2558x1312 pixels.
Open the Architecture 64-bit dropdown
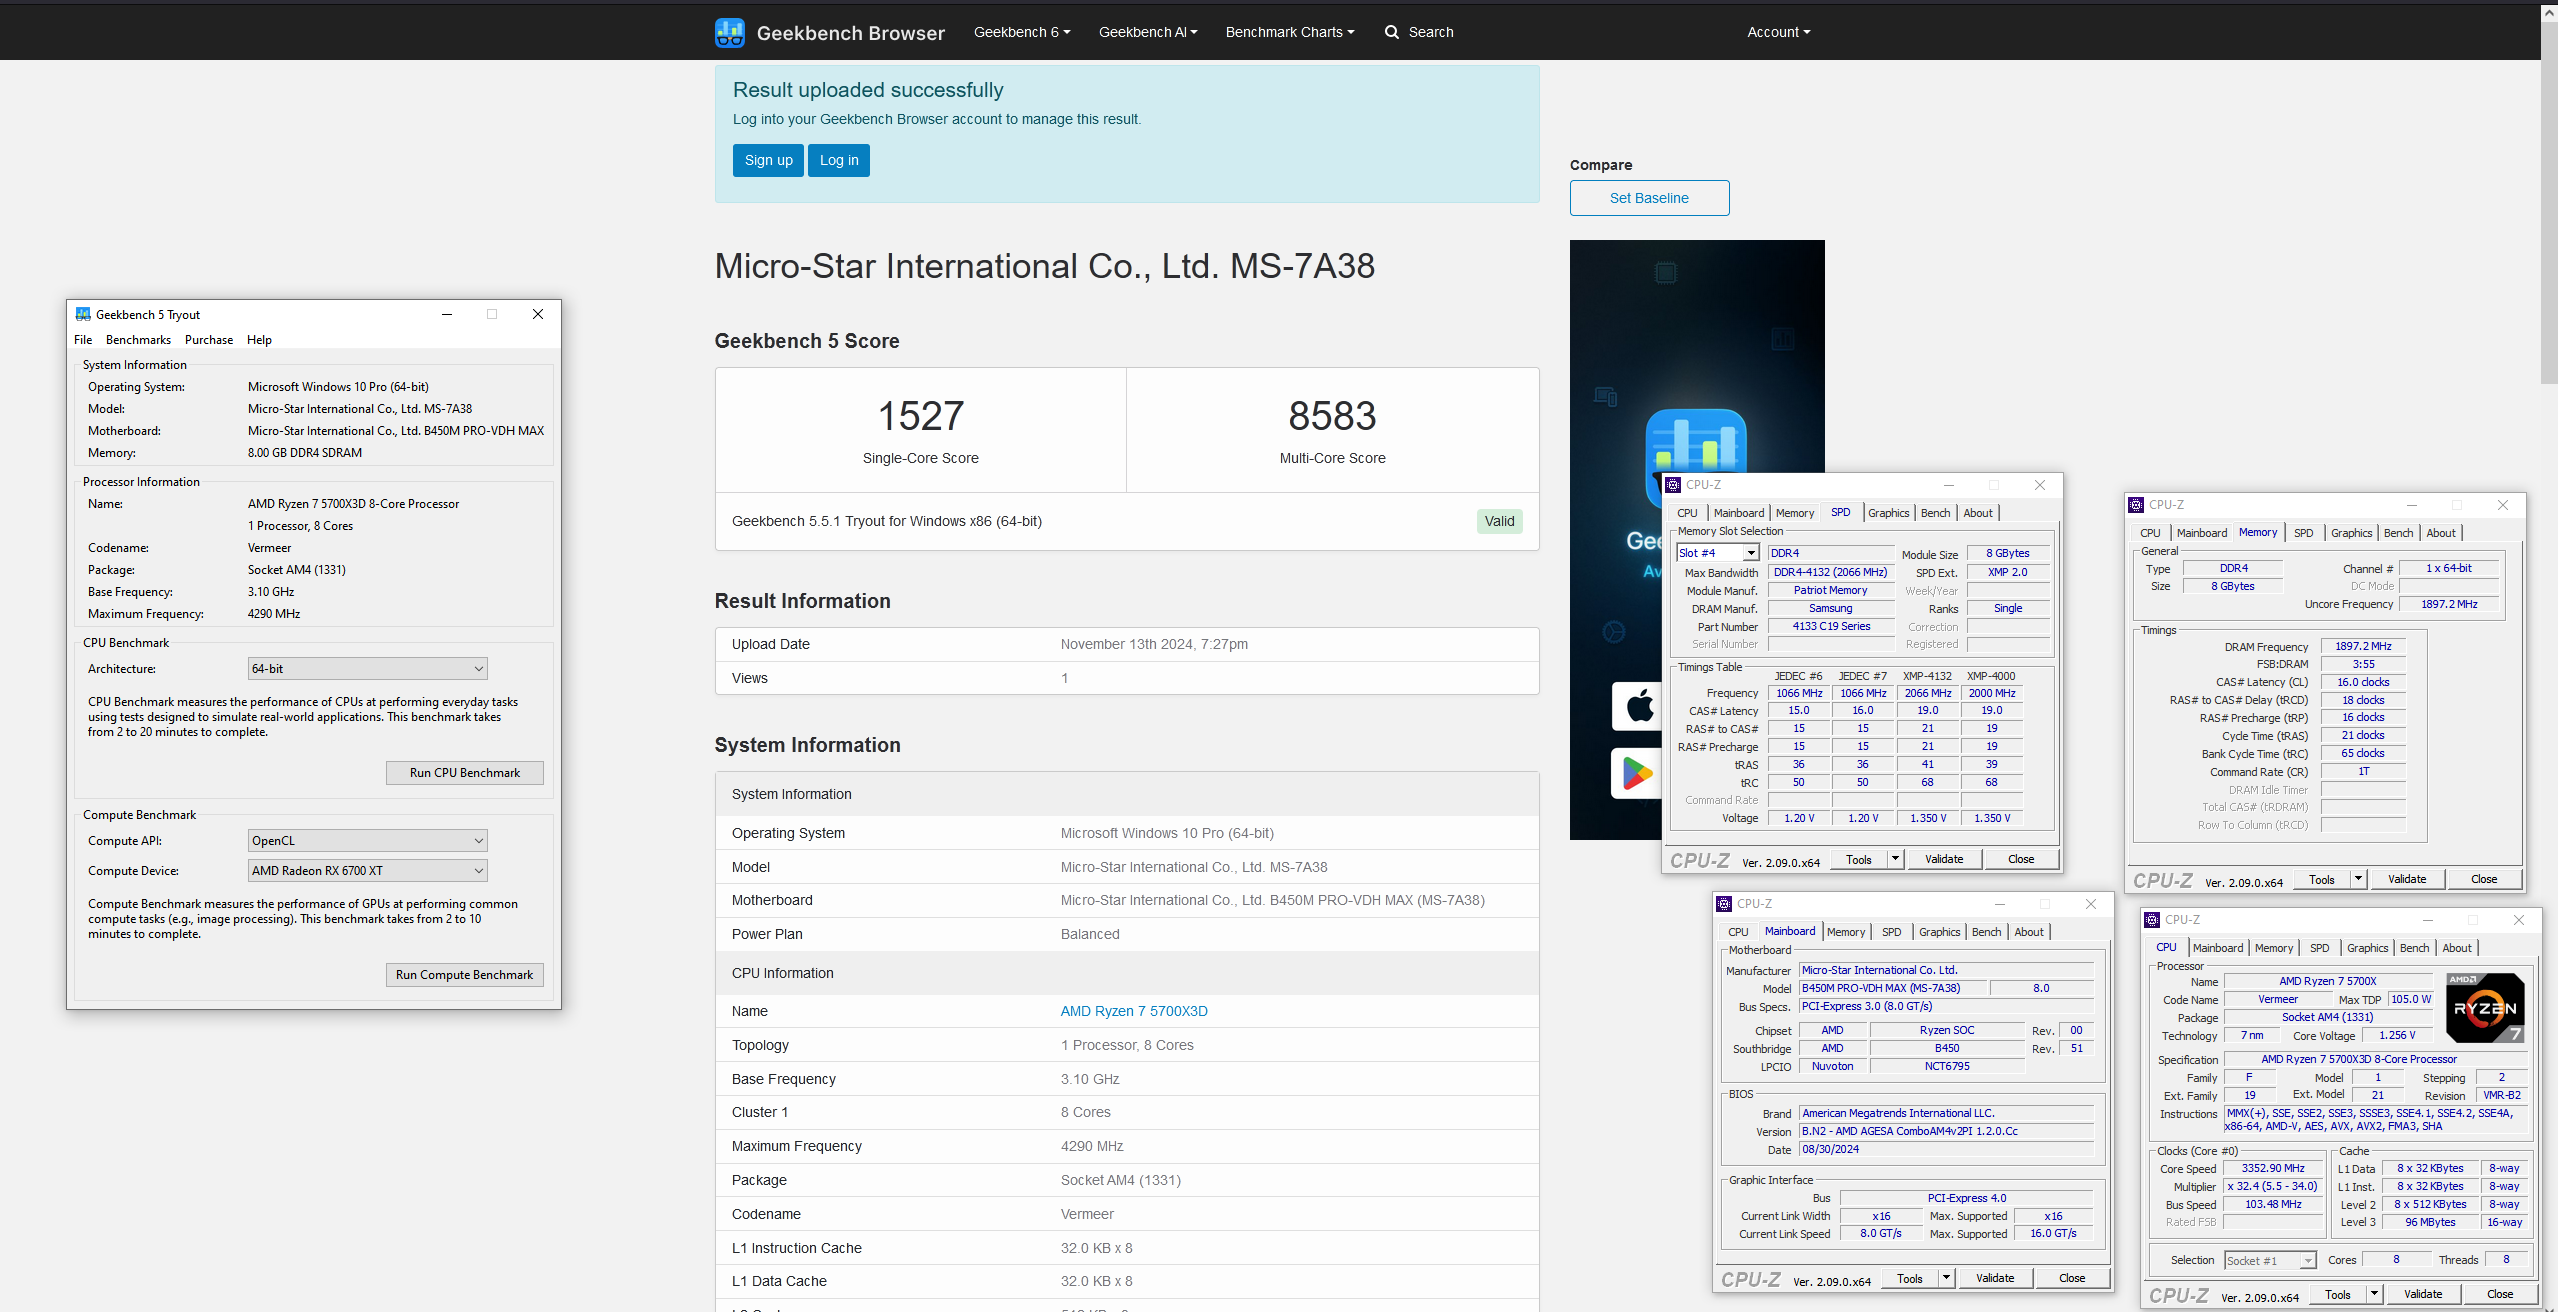pos(367,669)
